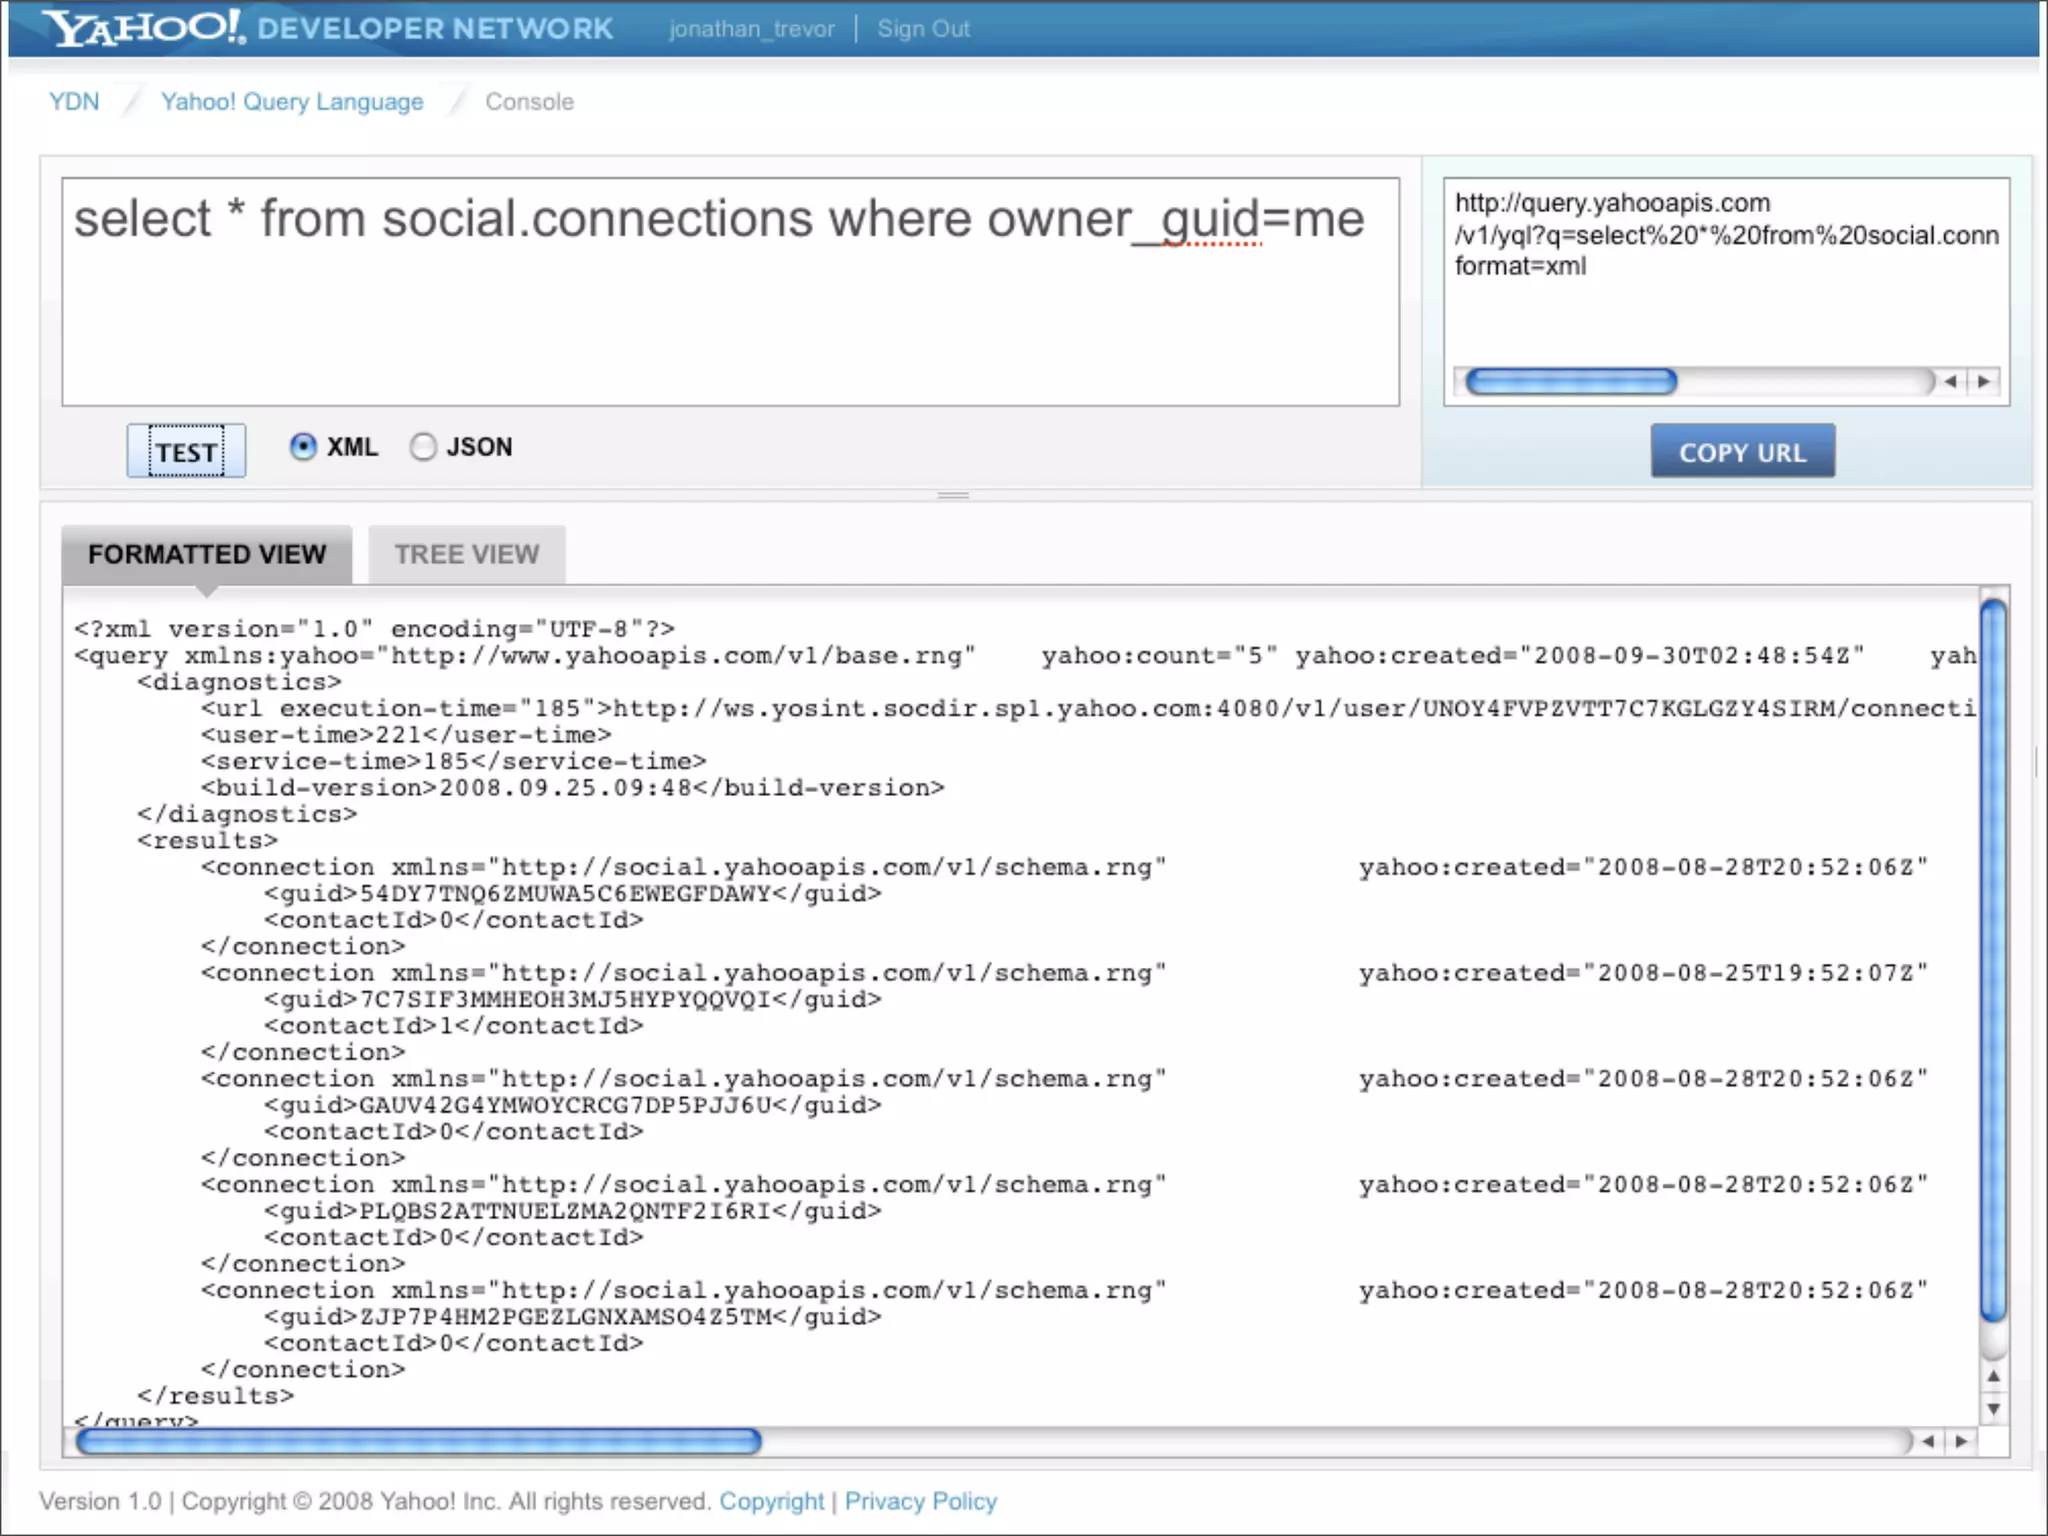This screenshot has height=1536, width=2048.
Task: Click the results horizontal scrollbar thumb
Action: [418, 1441]
